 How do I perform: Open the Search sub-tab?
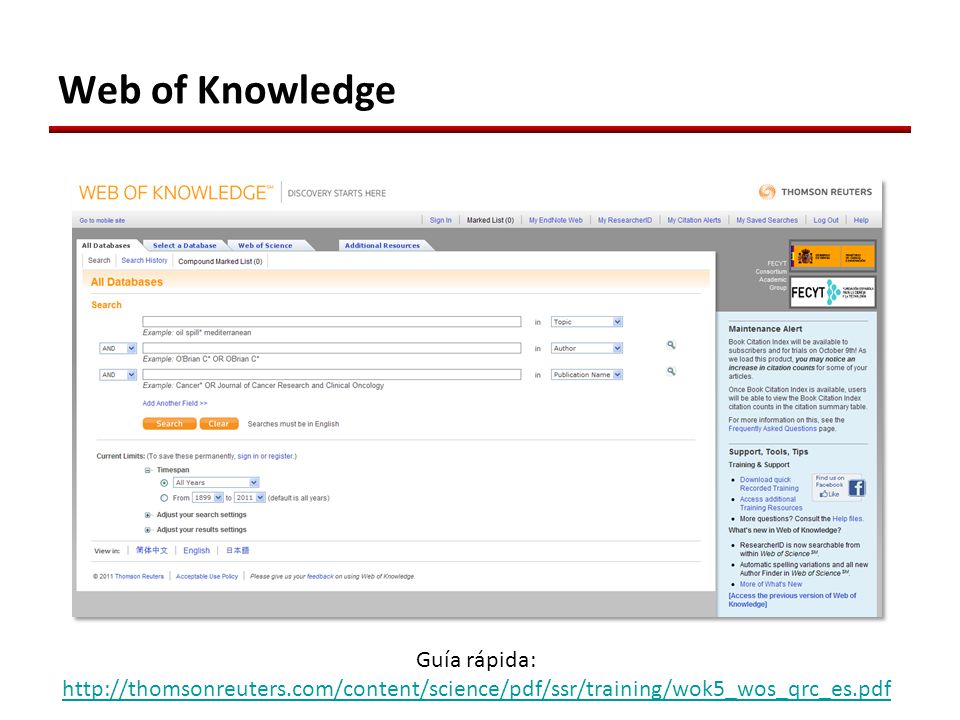(99, 261)
